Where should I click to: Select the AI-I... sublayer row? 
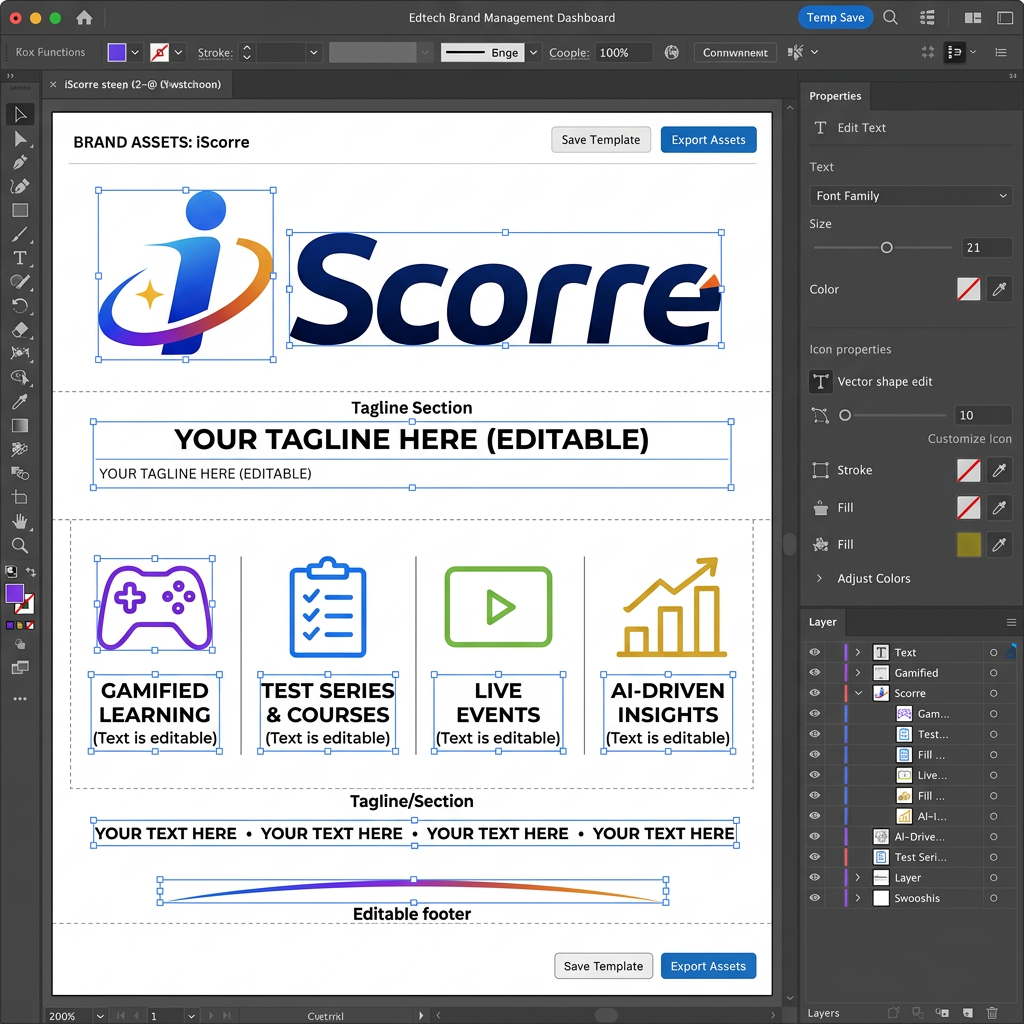click(x=910, y=816)
